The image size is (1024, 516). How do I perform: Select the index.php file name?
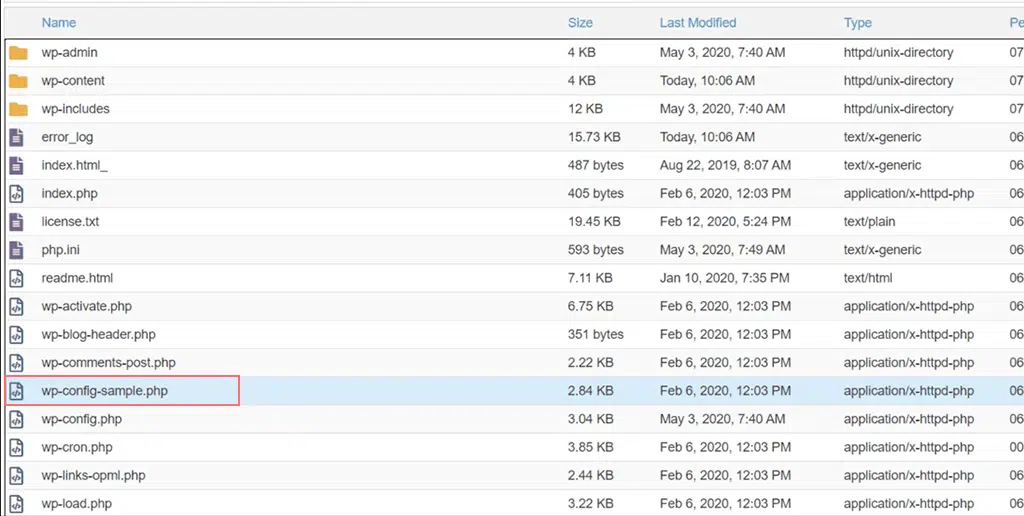pyautogui.click(x=69, y=193)
